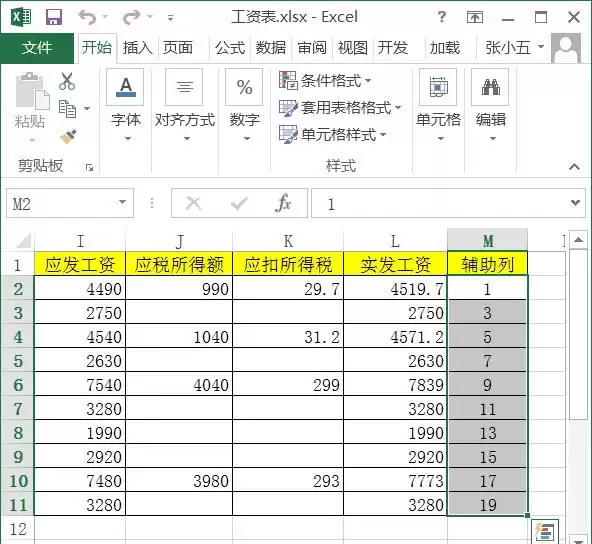Click the Excel application logo icon
The image size is (592, 544).
point(22,17)
